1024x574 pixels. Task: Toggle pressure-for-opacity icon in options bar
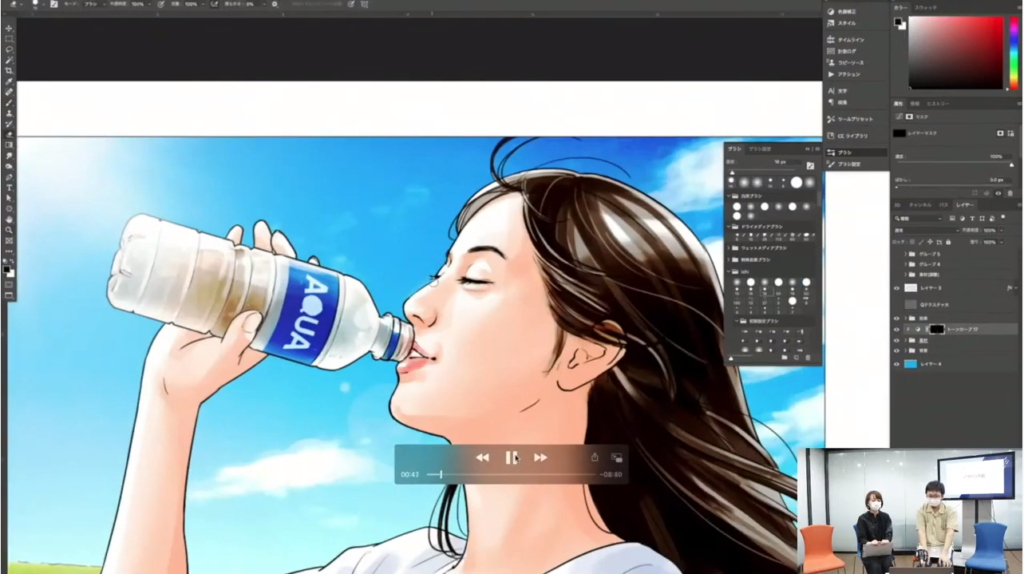point(161,5)
